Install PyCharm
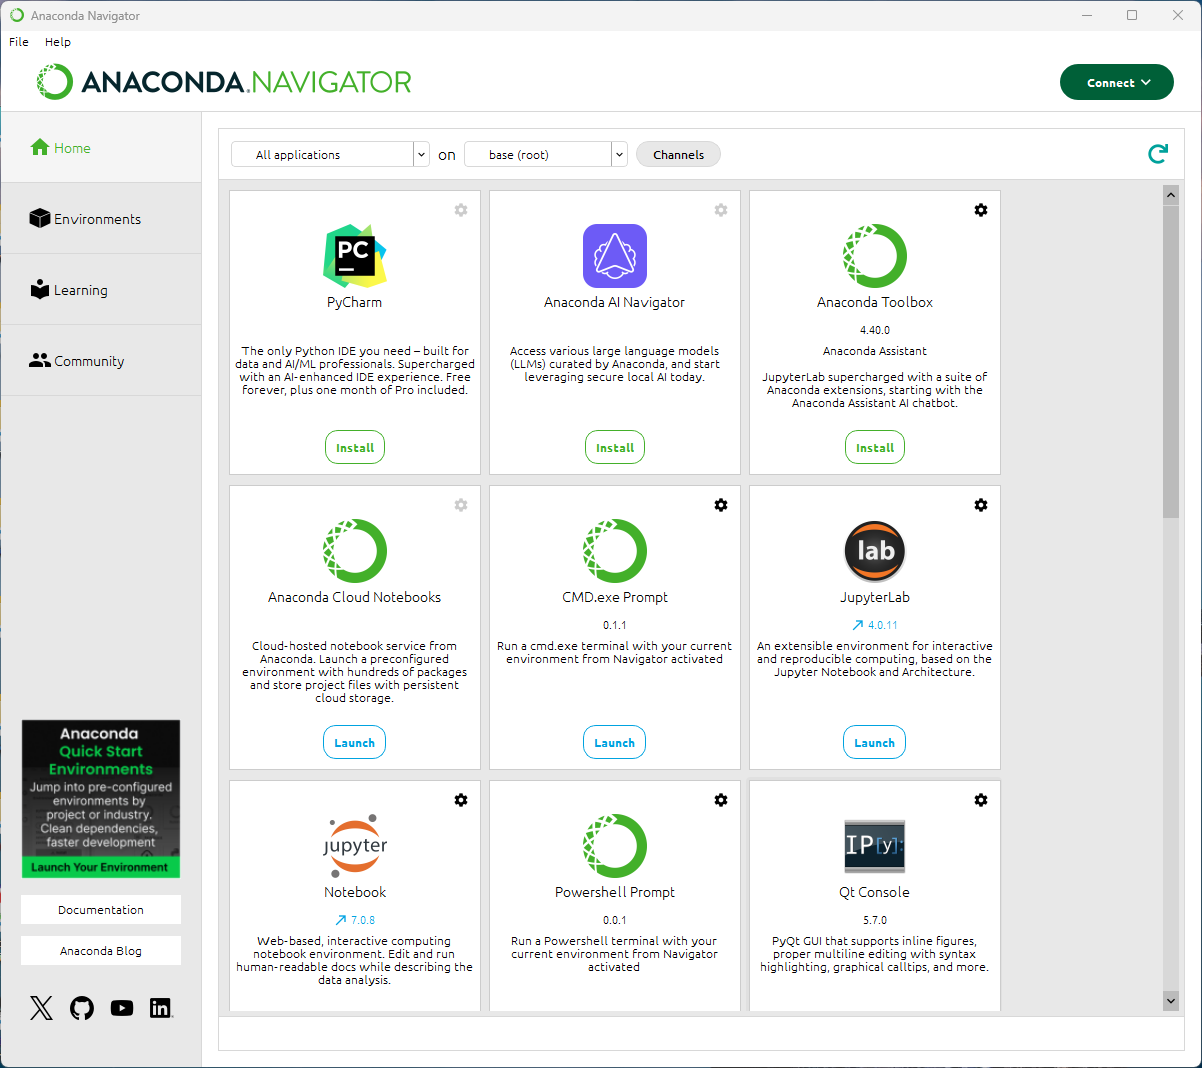Viewport: 1202px width, 1068px height. [x=355, y=448]
